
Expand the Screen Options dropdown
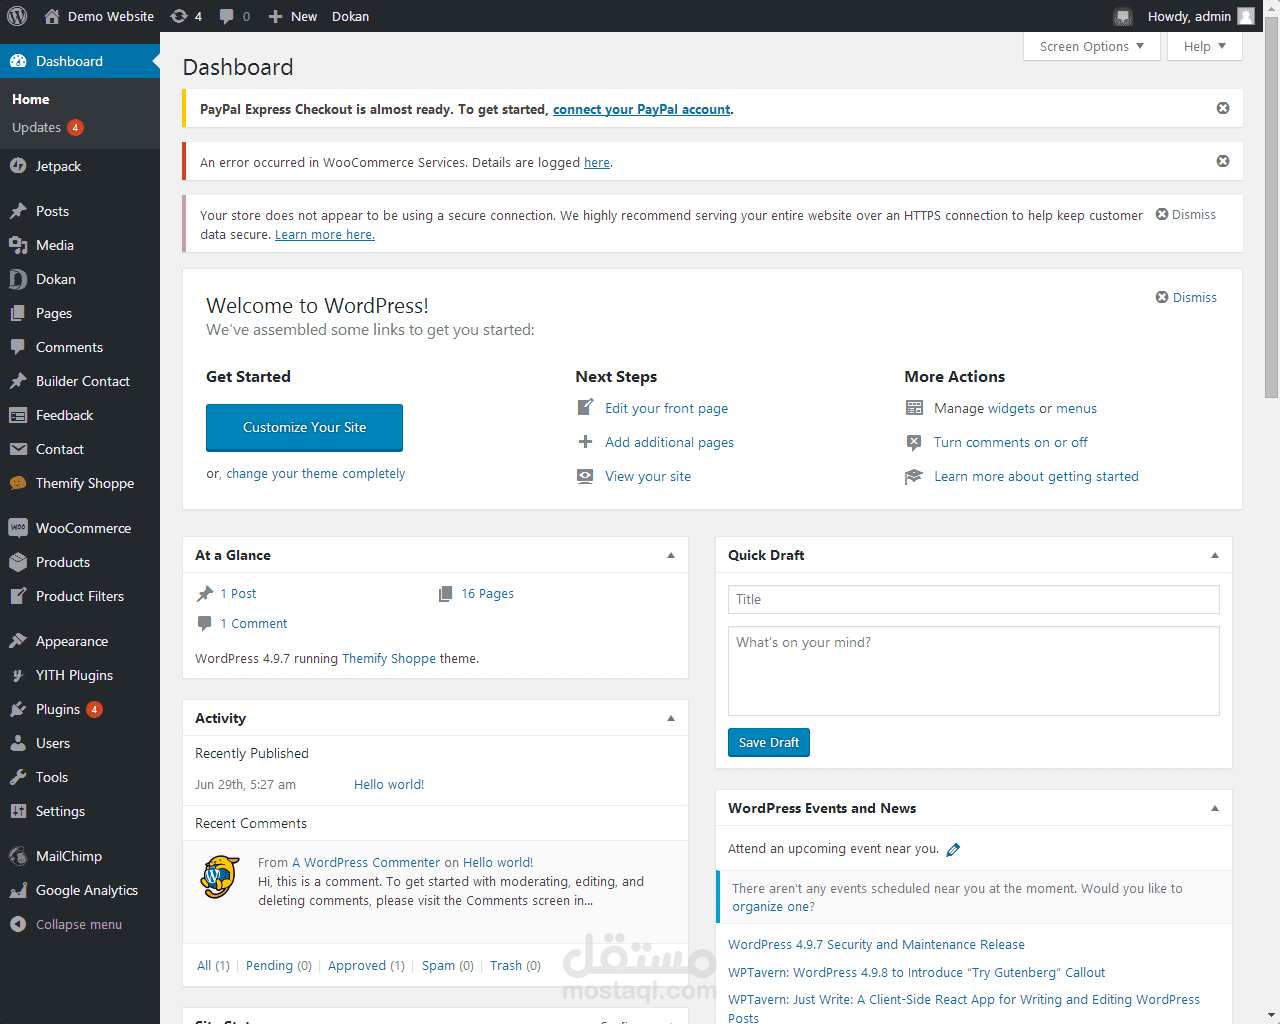[1092, 46]
